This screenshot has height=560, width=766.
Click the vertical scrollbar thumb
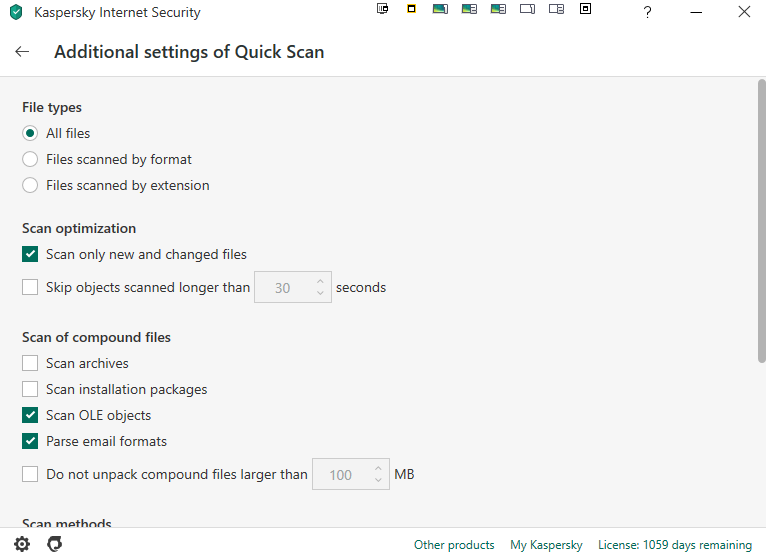coord(761,220)
